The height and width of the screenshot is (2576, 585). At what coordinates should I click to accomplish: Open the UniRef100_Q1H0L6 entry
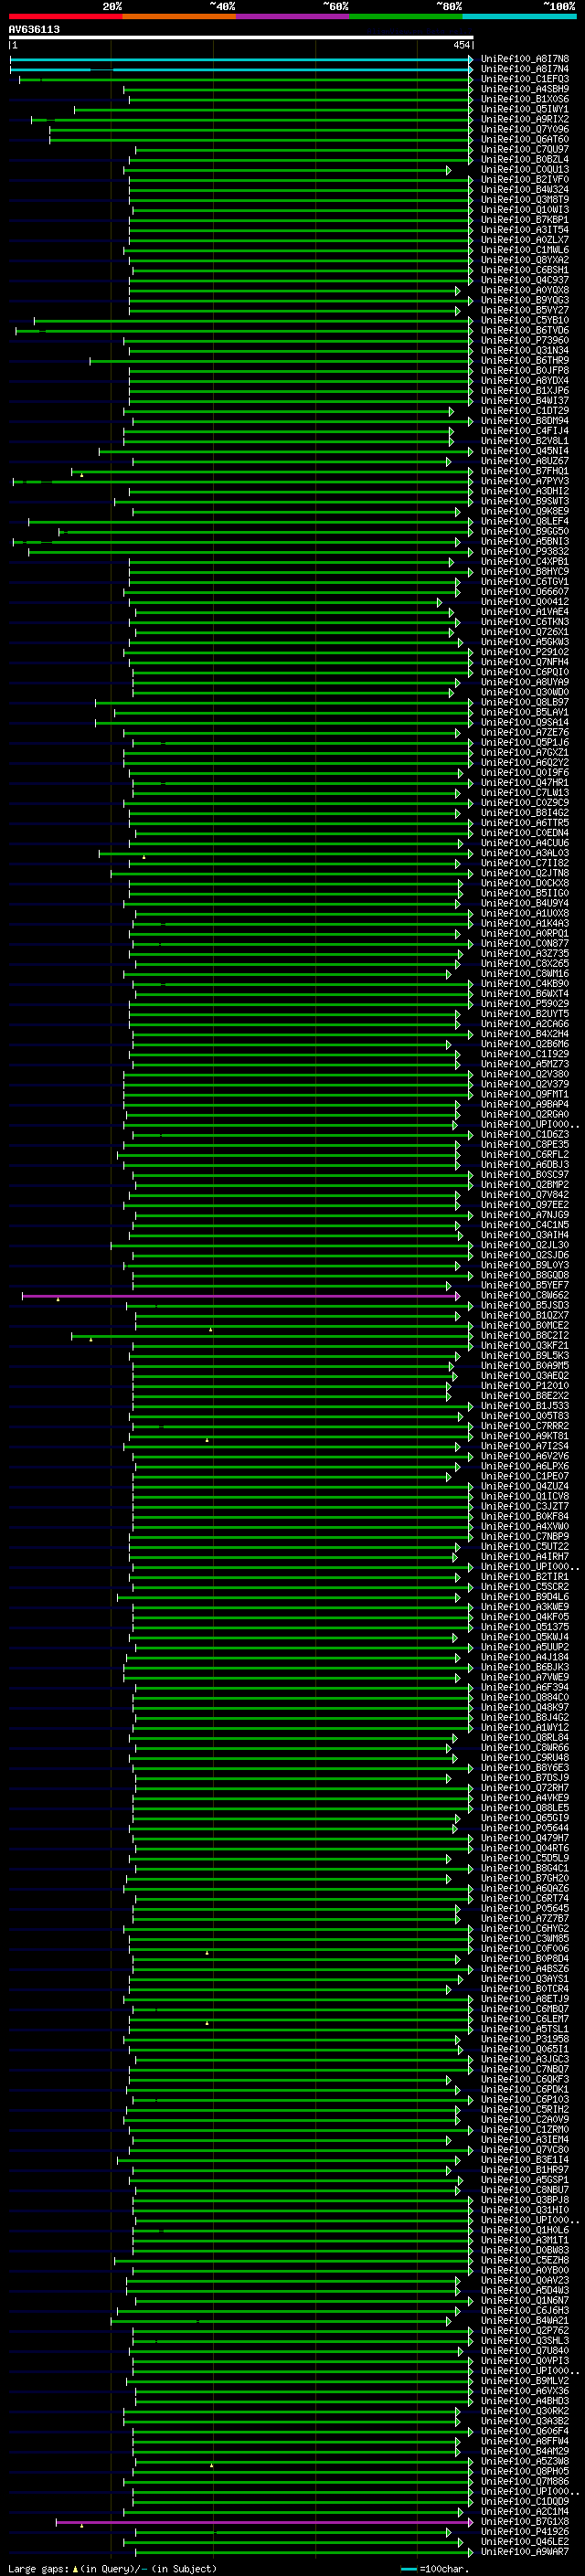click(525, 2230)
